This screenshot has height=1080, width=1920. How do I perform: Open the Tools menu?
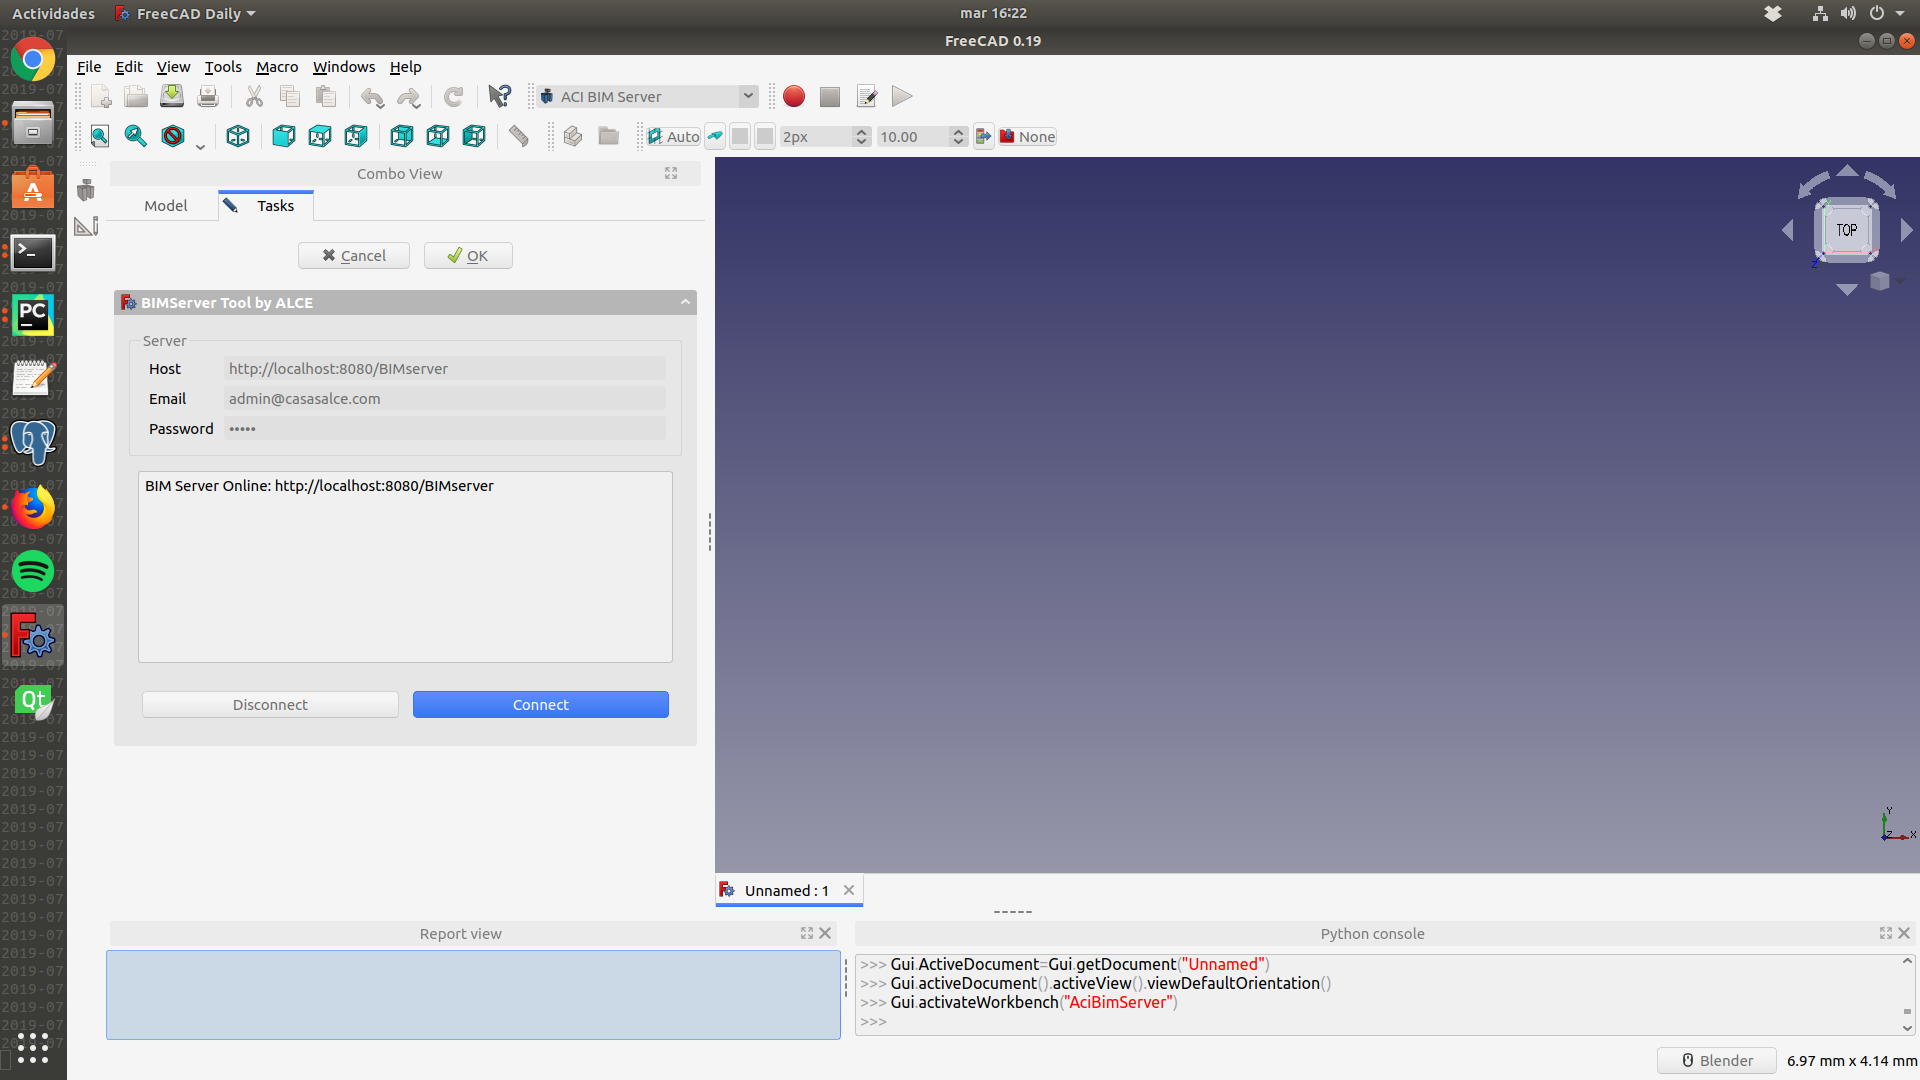tap(223, 67)
